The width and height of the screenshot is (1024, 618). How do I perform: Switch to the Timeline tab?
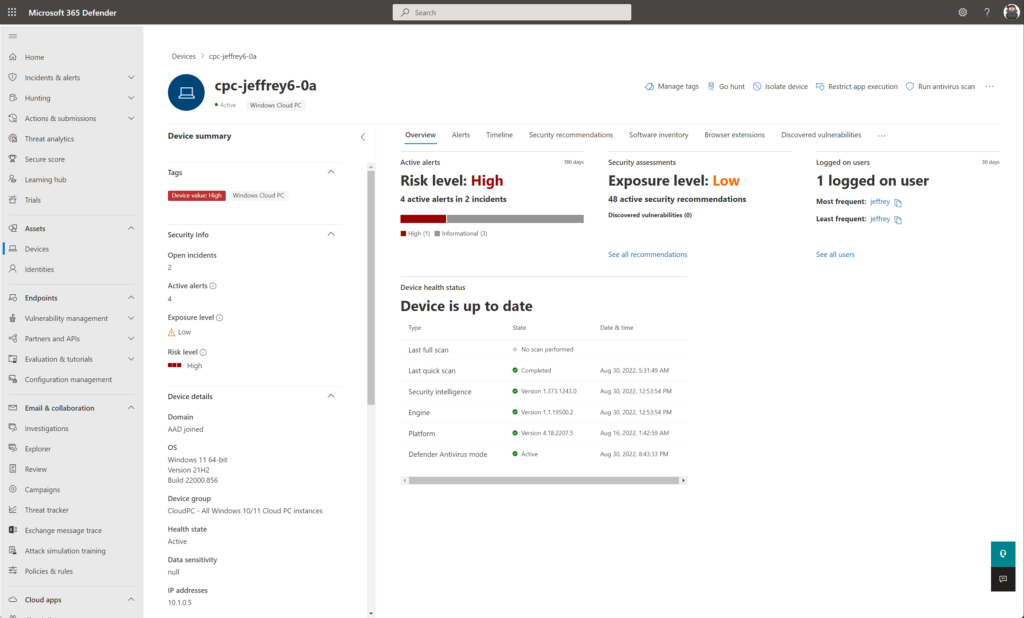click(499, 135)
